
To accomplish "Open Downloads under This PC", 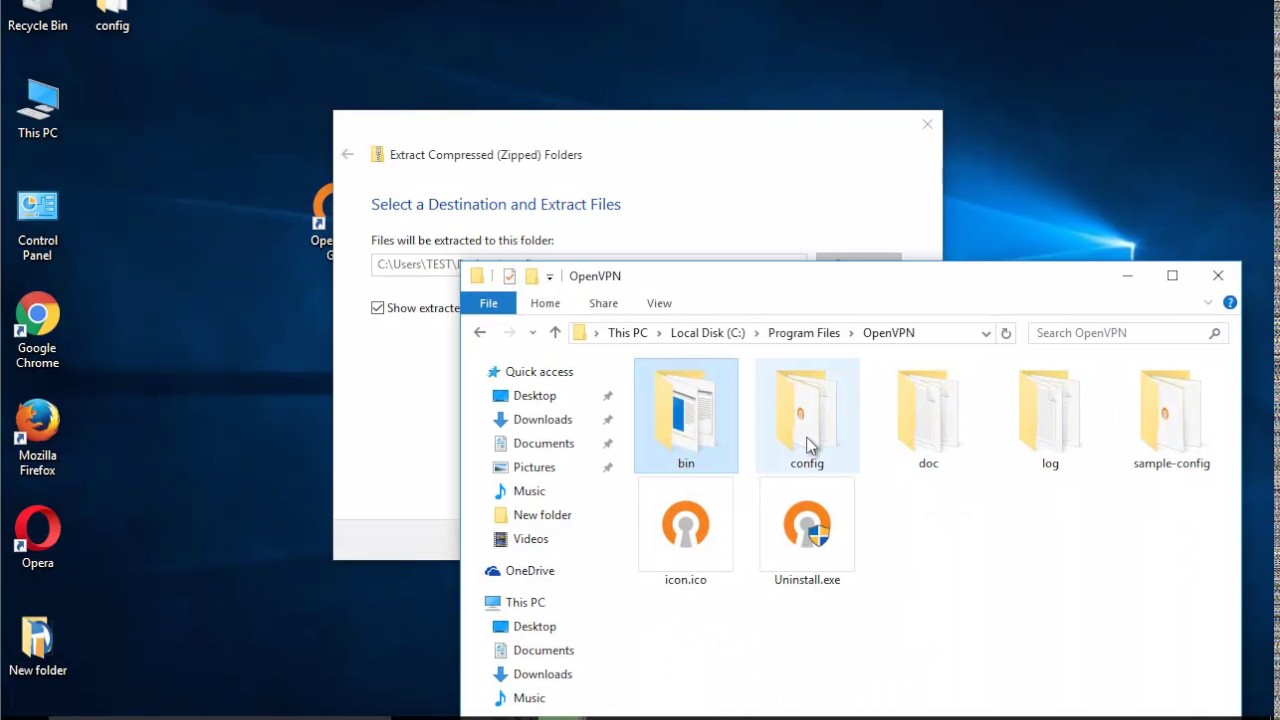I will click(x=542, y=675).
